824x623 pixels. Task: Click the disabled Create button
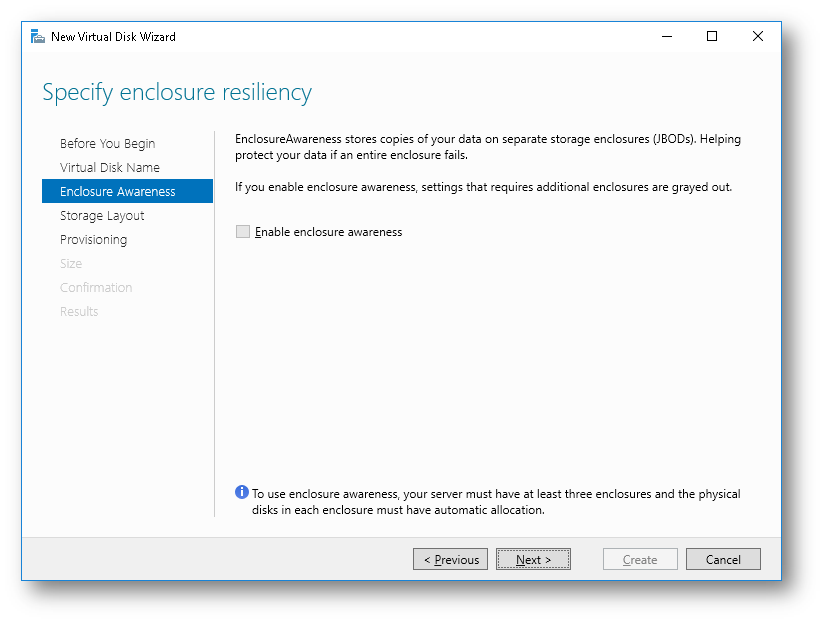(x=640, y=560)
